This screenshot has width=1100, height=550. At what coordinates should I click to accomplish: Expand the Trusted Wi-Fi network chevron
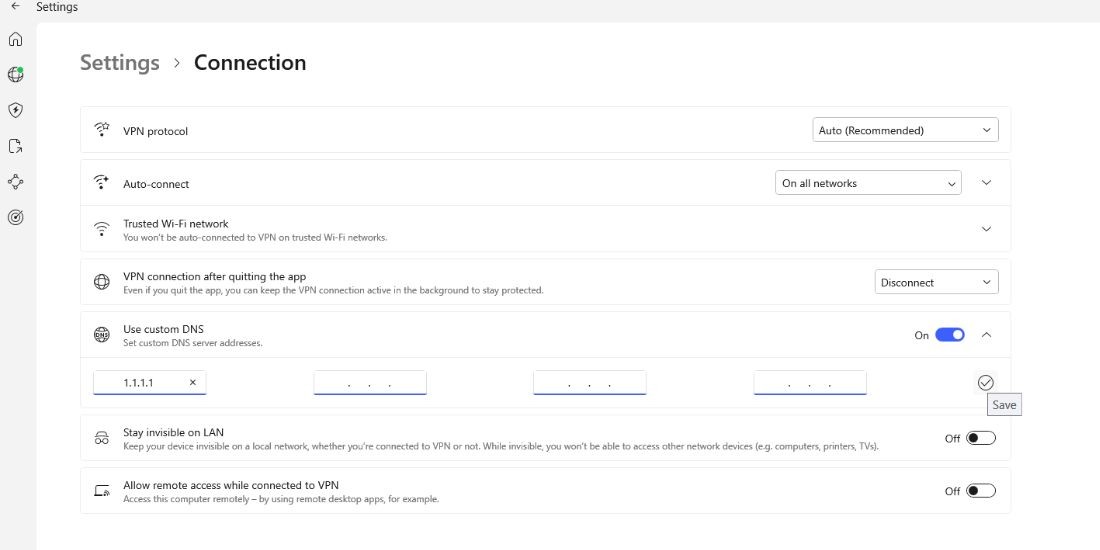point(986,229)
